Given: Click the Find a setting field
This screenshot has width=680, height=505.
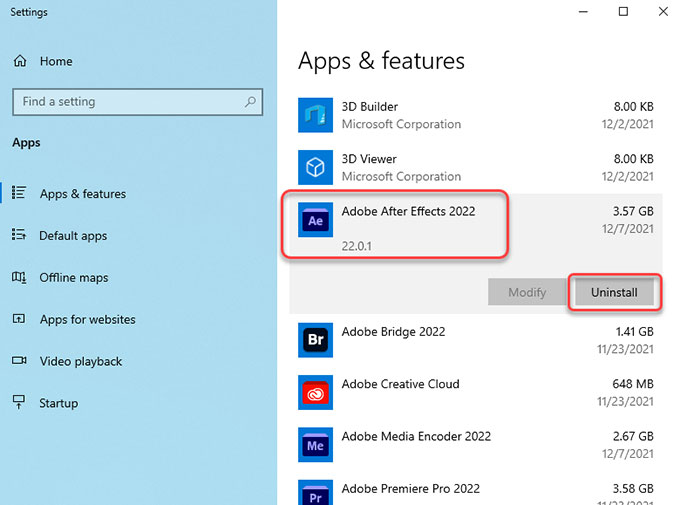Looking at the screenshot, I should click(x=137, y=102).
